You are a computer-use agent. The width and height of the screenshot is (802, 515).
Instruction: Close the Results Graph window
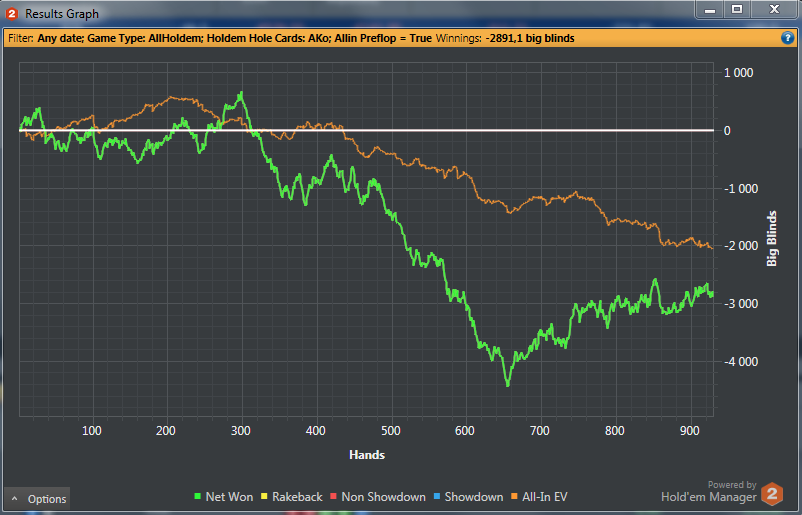click(774, 10)
